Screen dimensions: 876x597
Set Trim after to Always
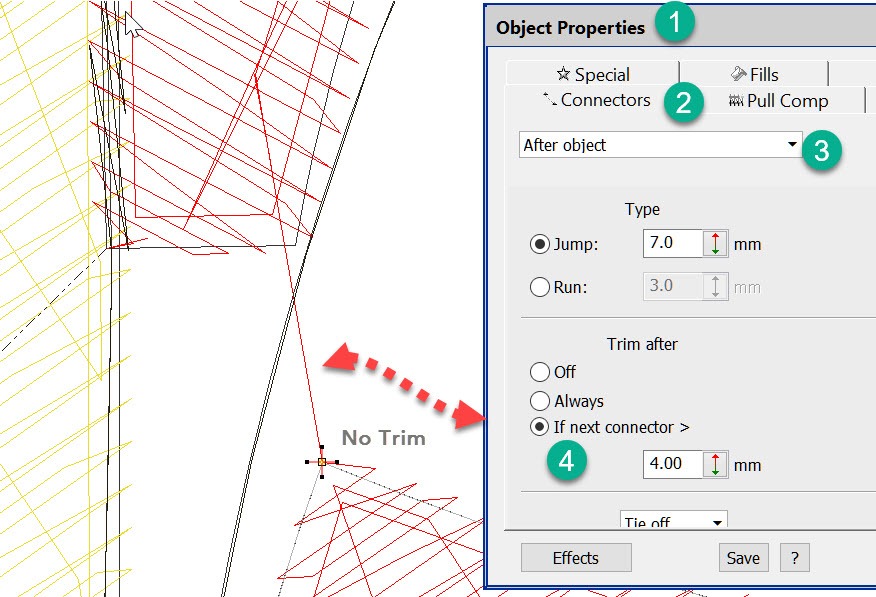pyautogui.click(x=540, y=401)
